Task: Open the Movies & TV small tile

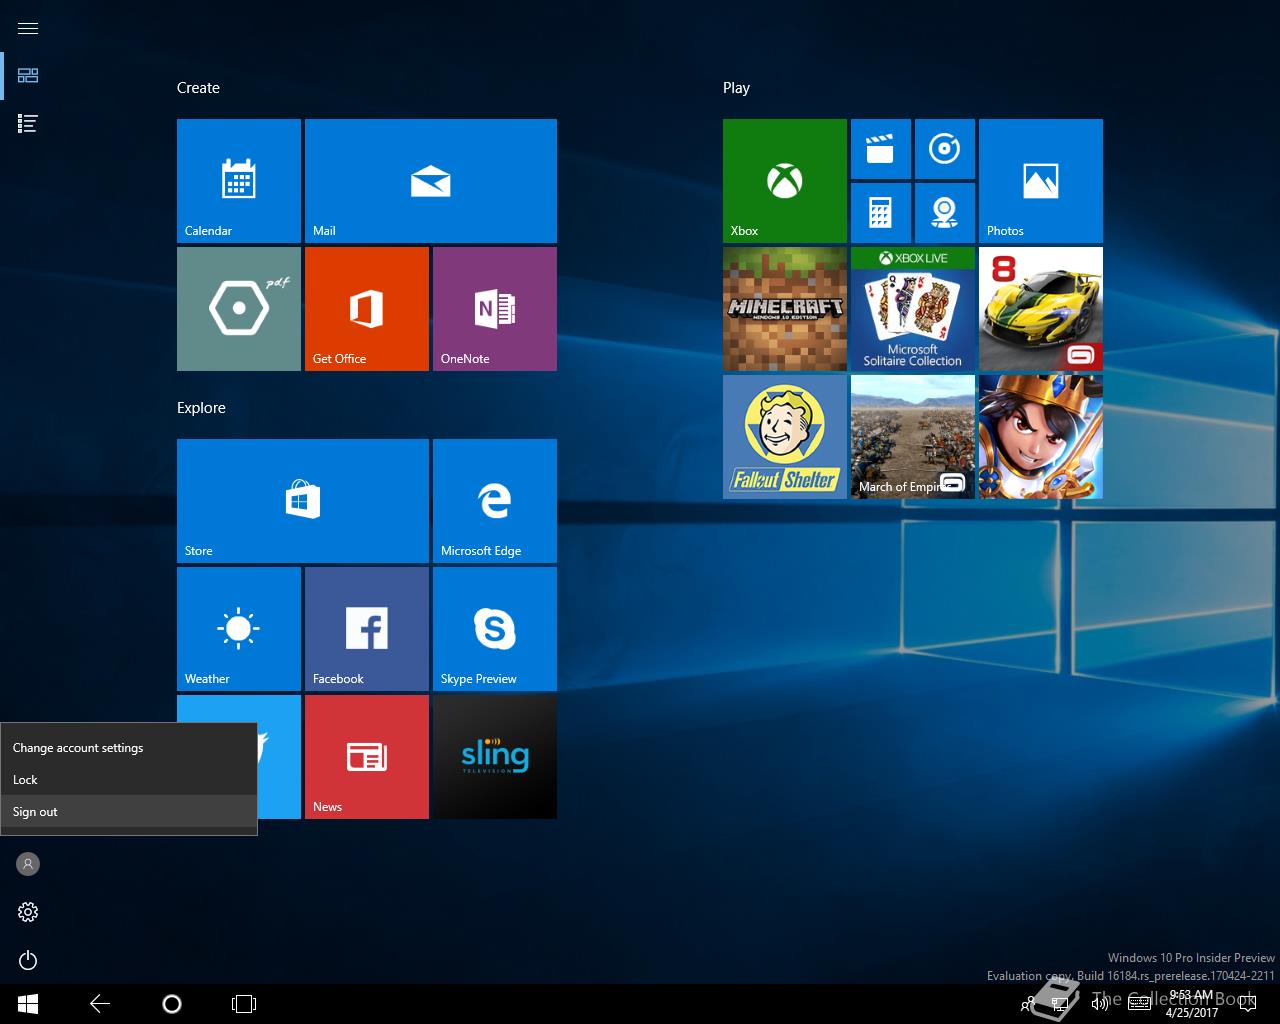Action: [881, 149]
